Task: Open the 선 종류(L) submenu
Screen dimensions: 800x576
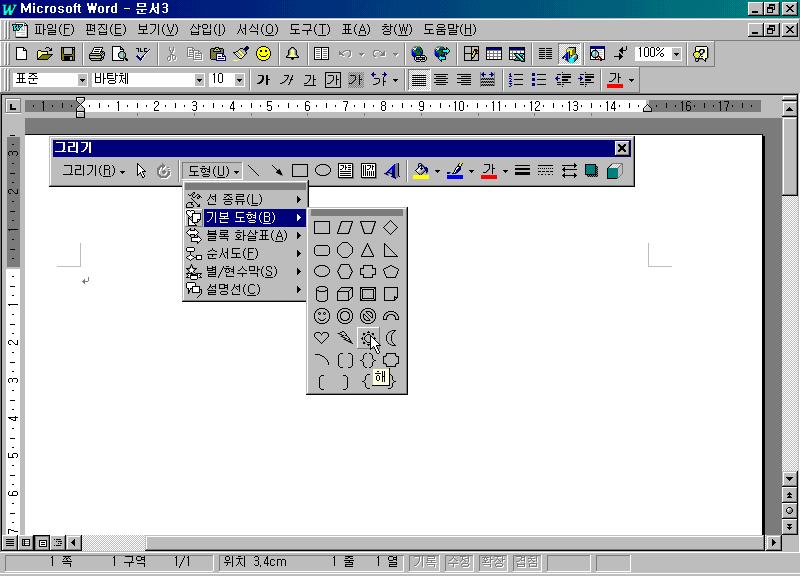Action: pos(245,199)
